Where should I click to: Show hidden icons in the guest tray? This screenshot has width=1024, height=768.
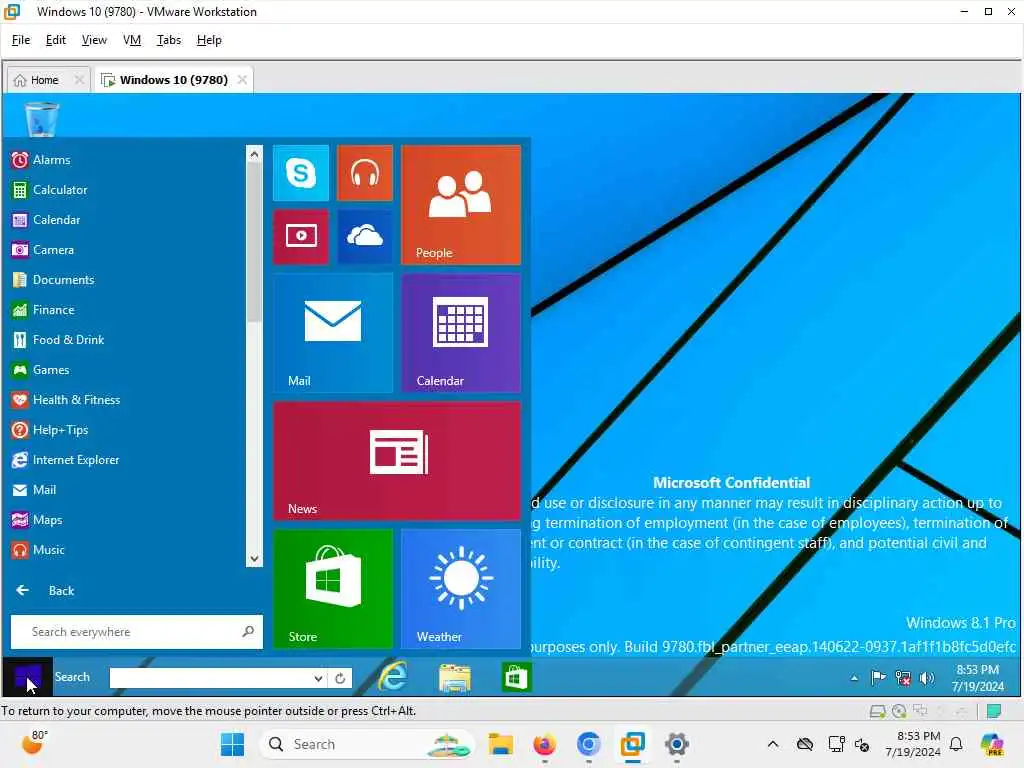coord(854,678)
